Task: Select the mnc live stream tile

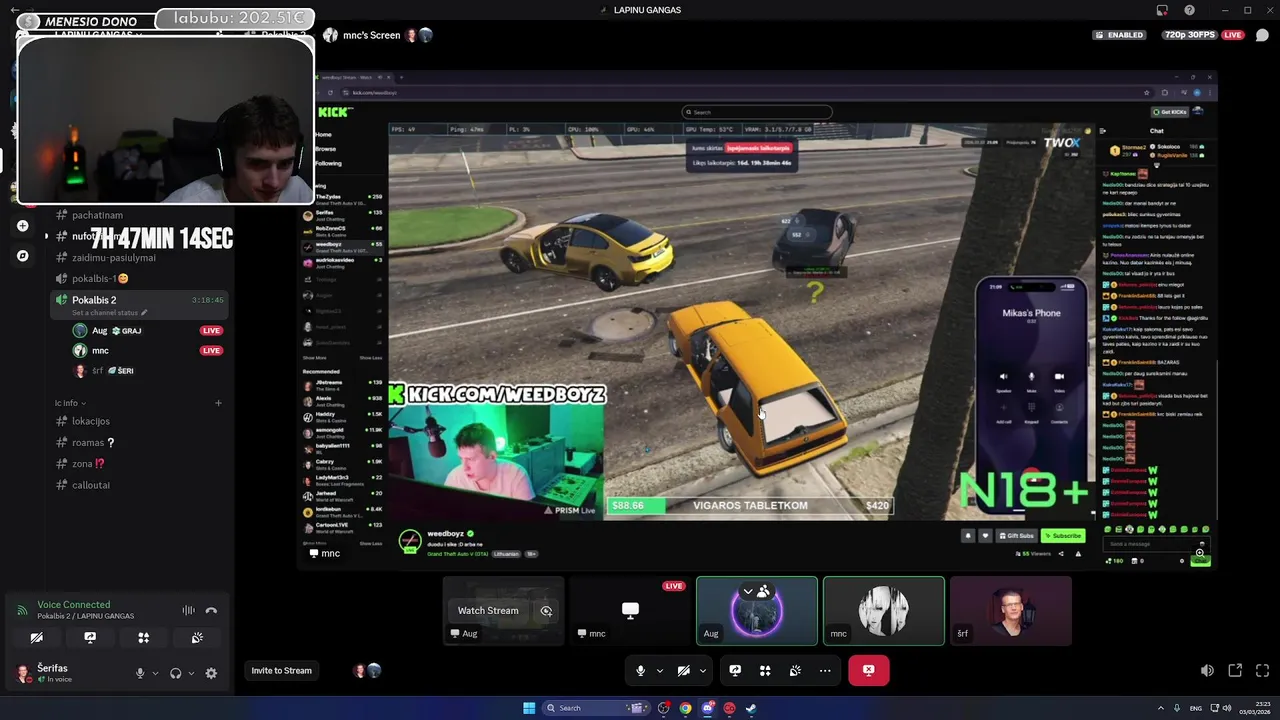Action: [630, 610]
